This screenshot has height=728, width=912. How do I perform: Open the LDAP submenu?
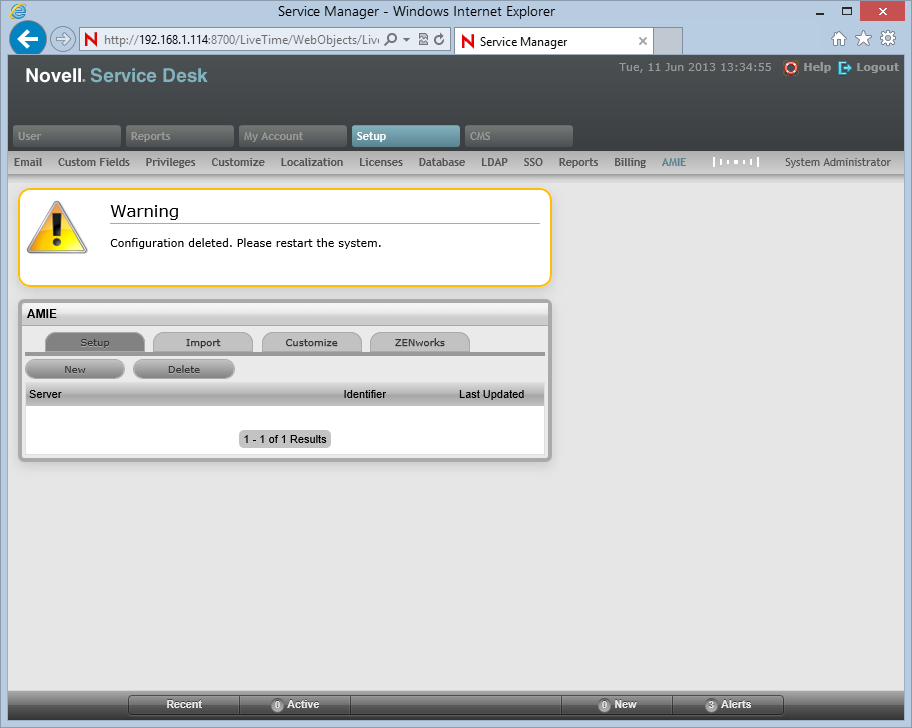click(494, 162)
